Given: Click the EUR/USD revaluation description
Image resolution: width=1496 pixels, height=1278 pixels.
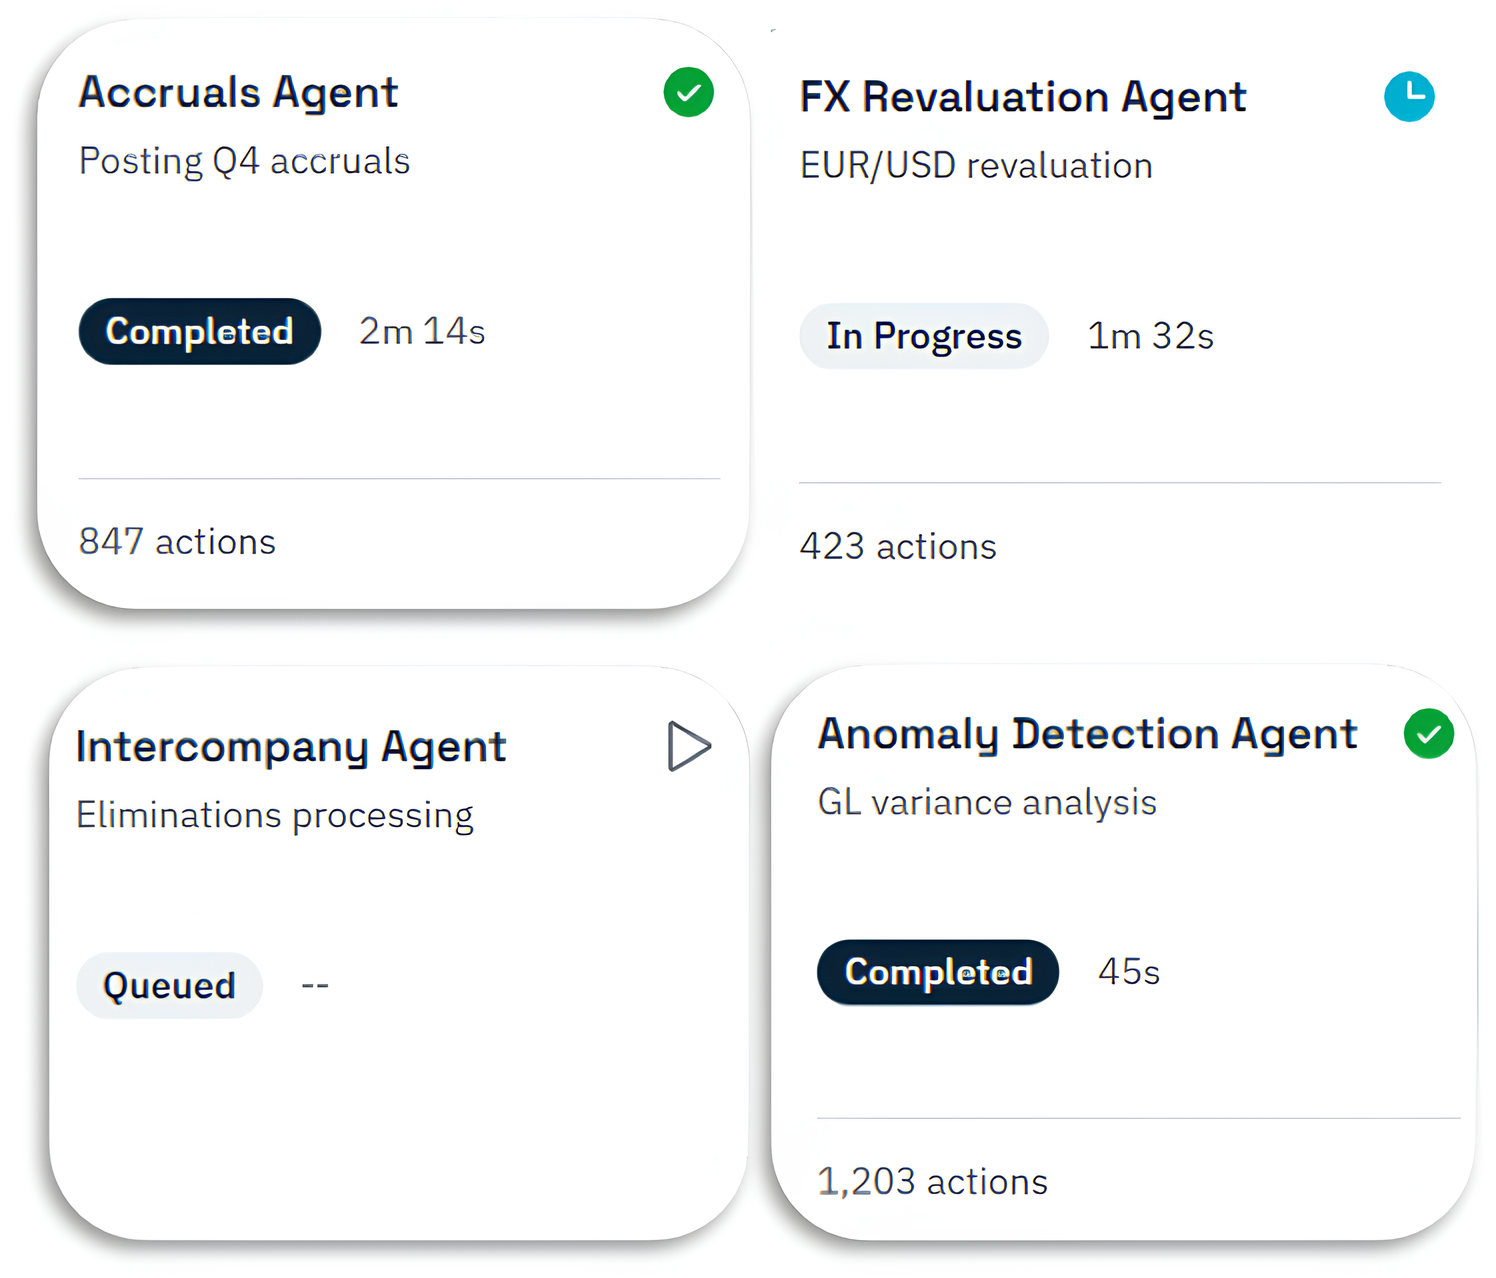Looking at the screenshot, I should 976,166.
